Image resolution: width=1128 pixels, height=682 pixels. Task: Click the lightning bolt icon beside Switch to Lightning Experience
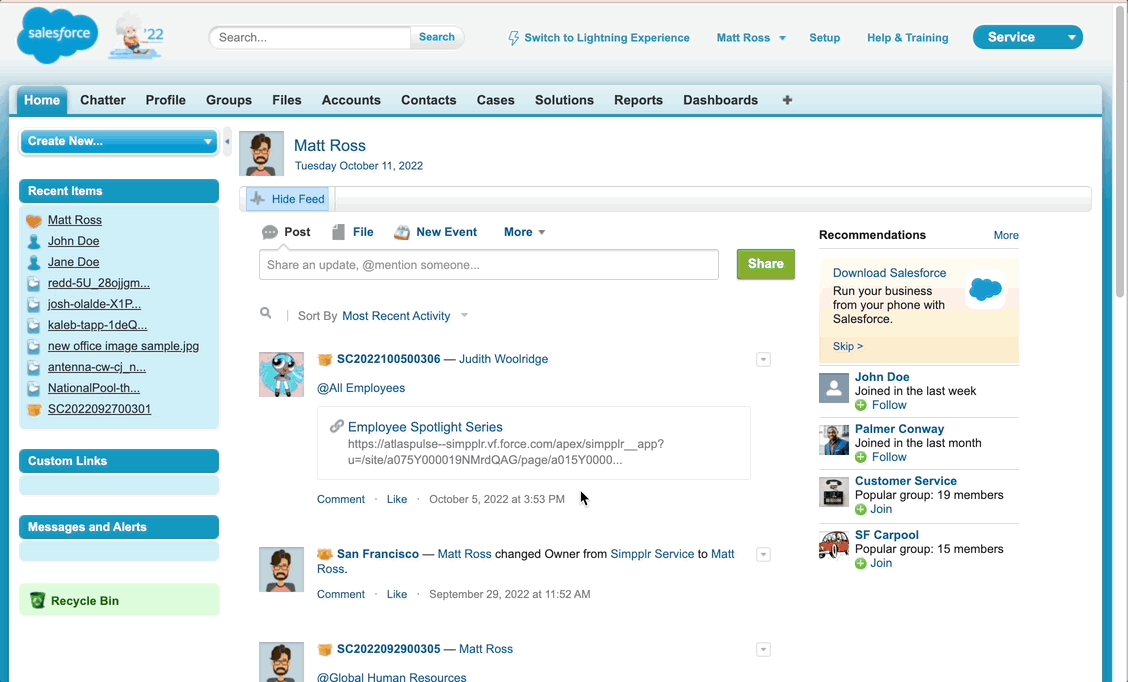click(x=514, y=38)
